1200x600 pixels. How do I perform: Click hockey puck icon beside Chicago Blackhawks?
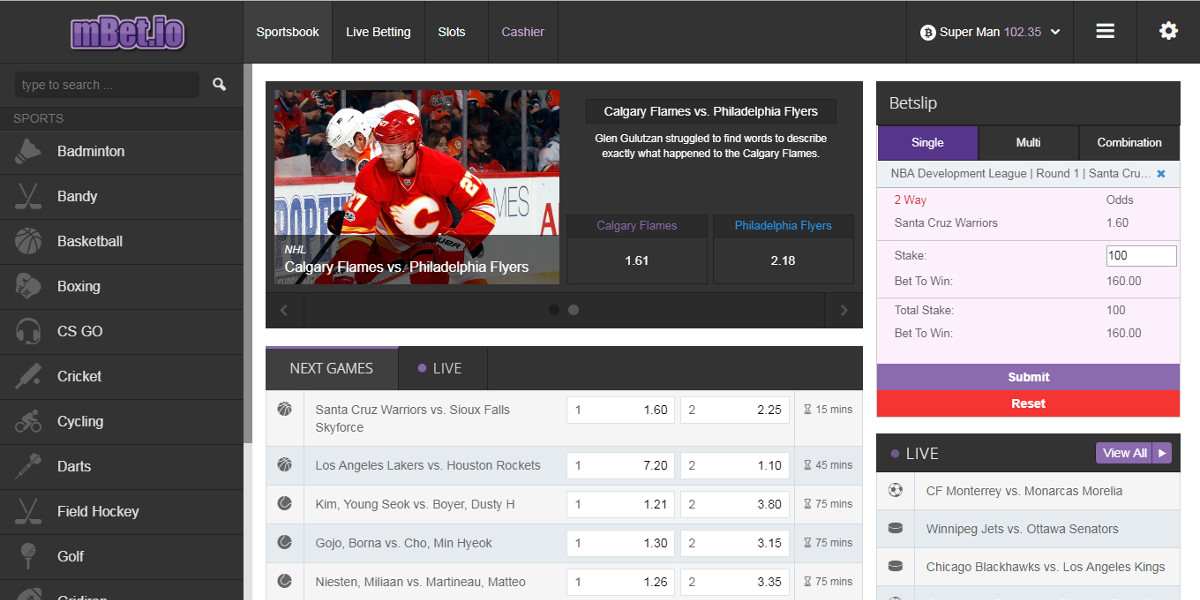click(896, 566)
